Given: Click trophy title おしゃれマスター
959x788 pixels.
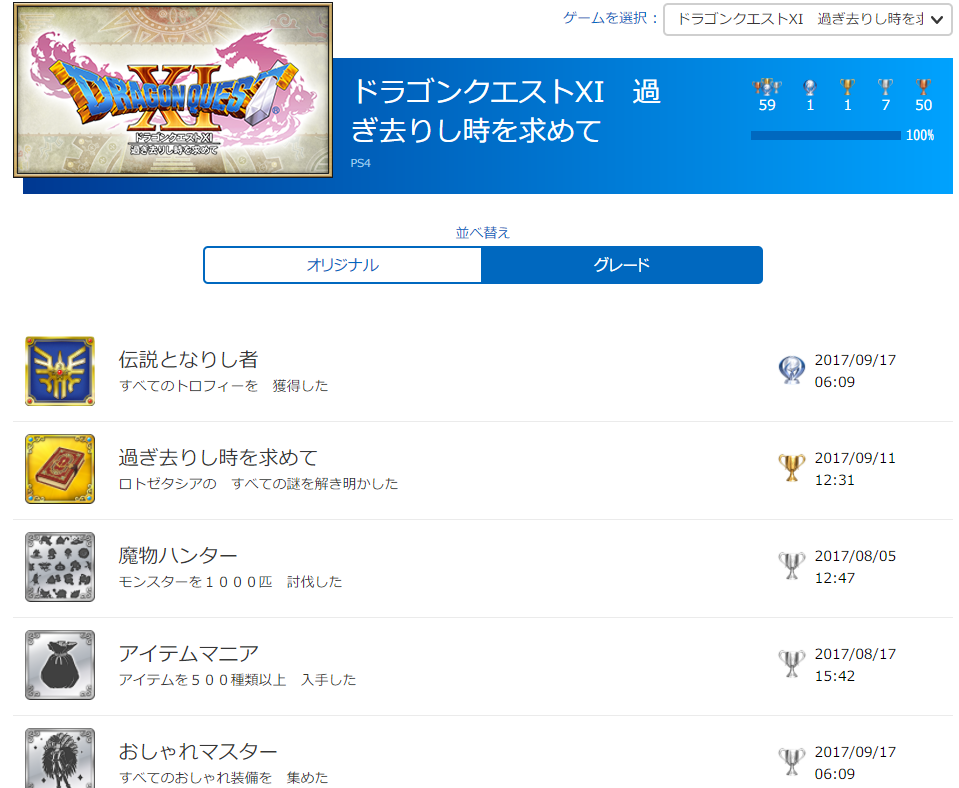Looking at the screenshot, I should 198,751.
